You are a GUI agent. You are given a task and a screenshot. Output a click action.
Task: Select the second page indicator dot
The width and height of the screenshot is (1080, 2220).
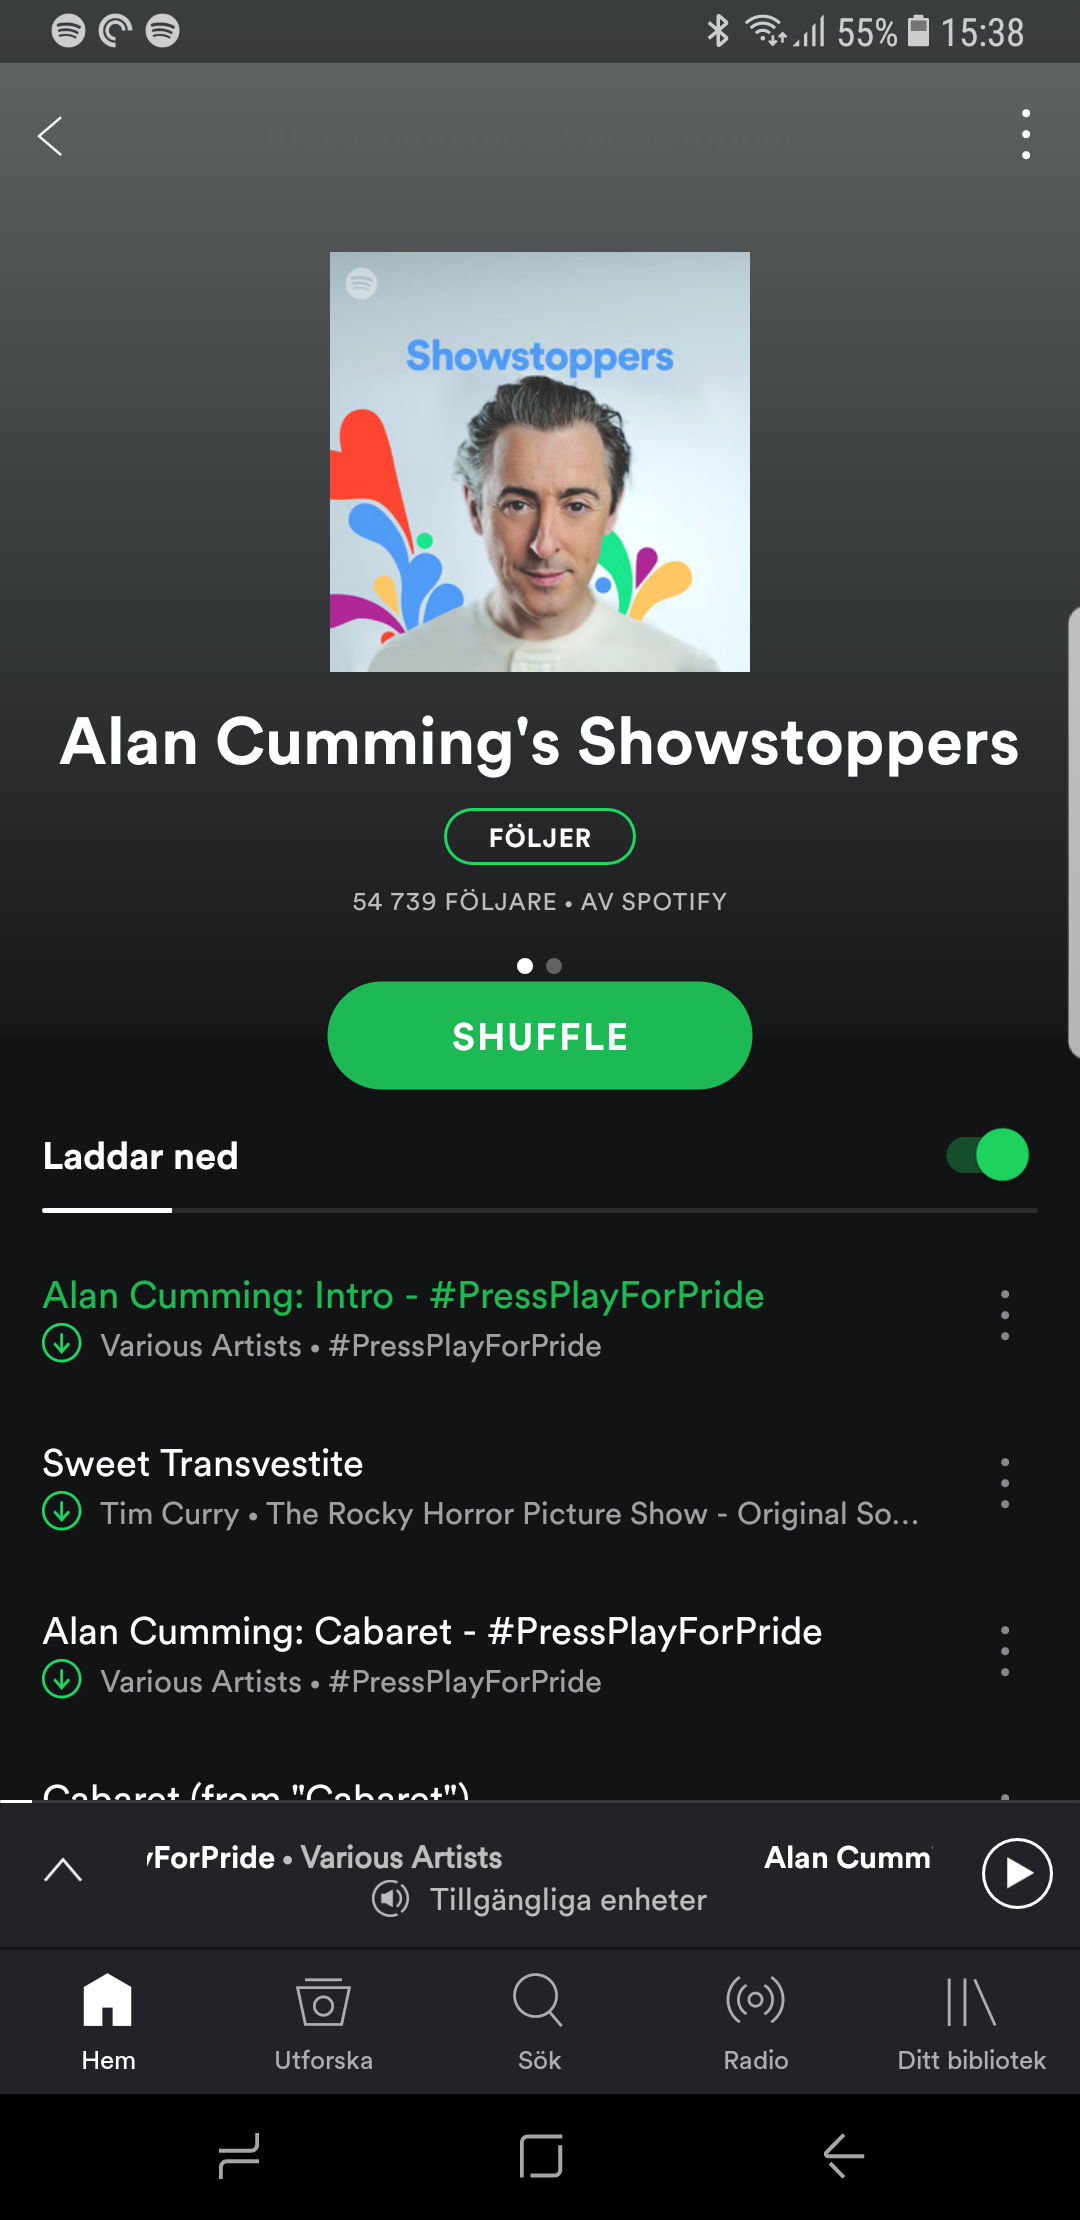click(554, 966)
